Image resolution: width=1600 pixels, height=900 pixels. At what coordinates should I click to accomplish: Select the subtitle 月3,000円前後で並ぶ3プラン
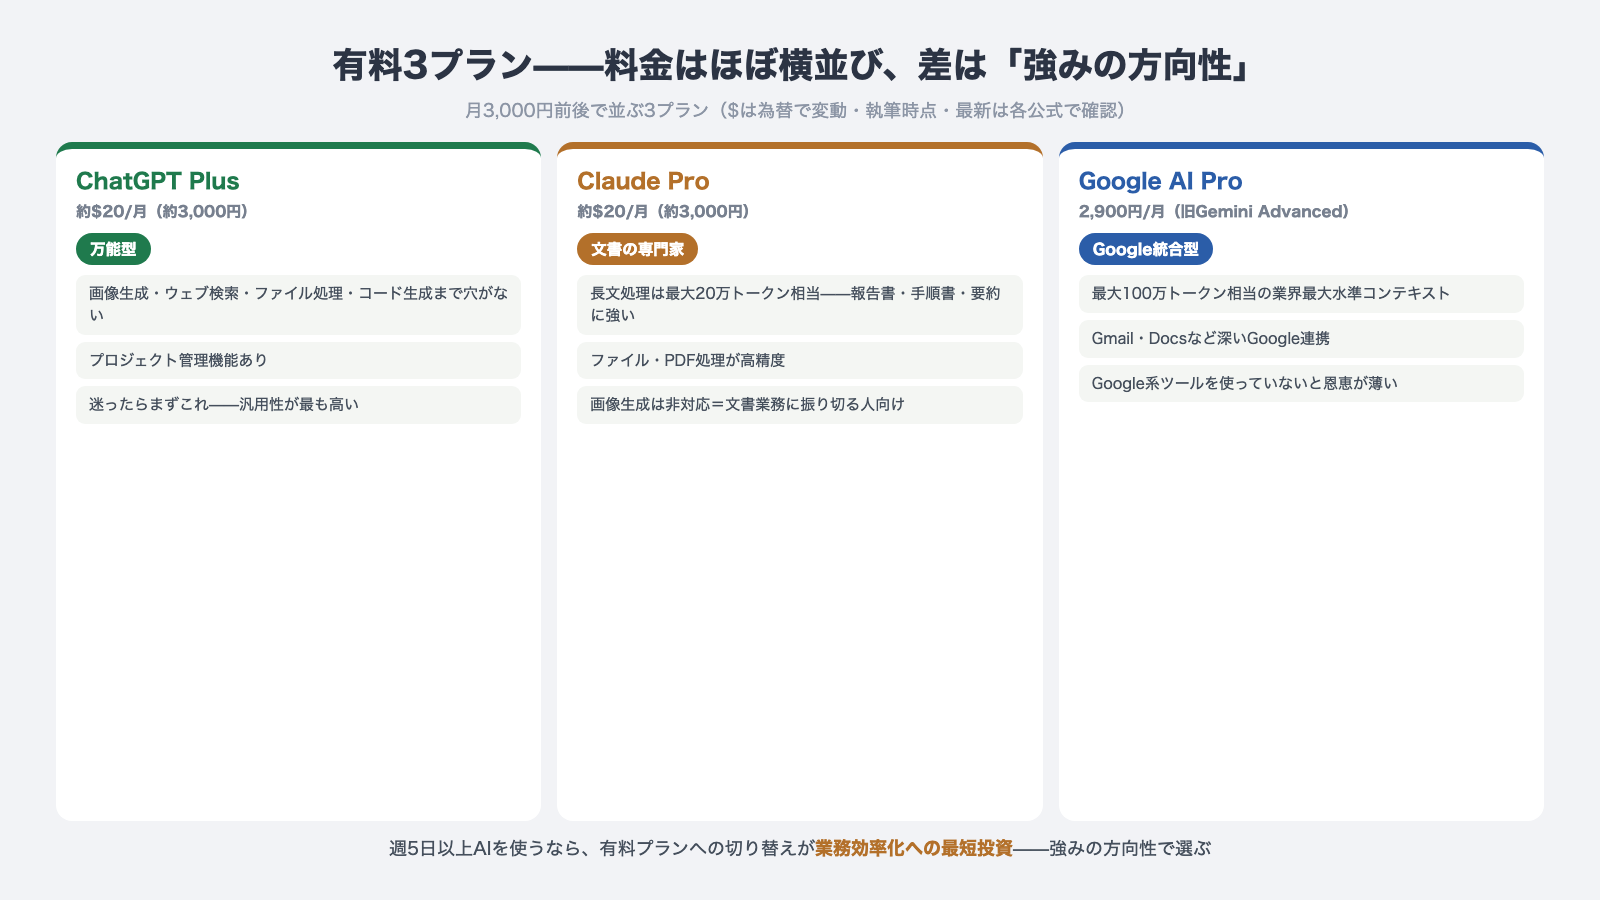click(587, 110)
